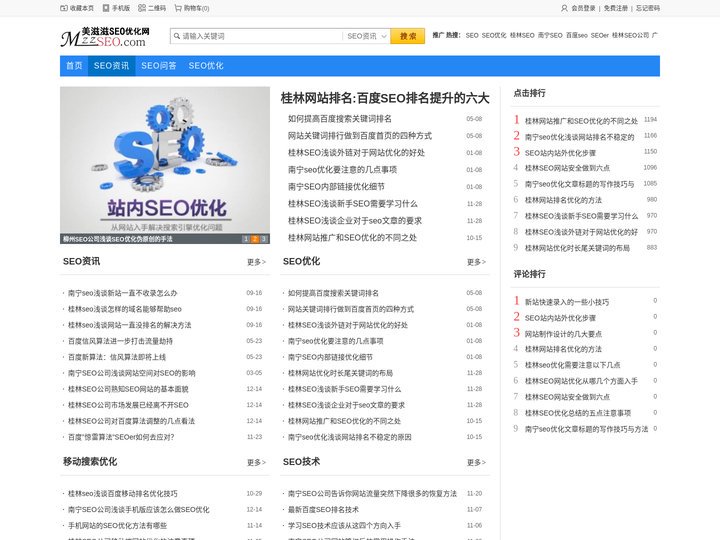Select slide indicator 3 on the banner
This screenshot has height=540, width=720.
click(264, 239)
